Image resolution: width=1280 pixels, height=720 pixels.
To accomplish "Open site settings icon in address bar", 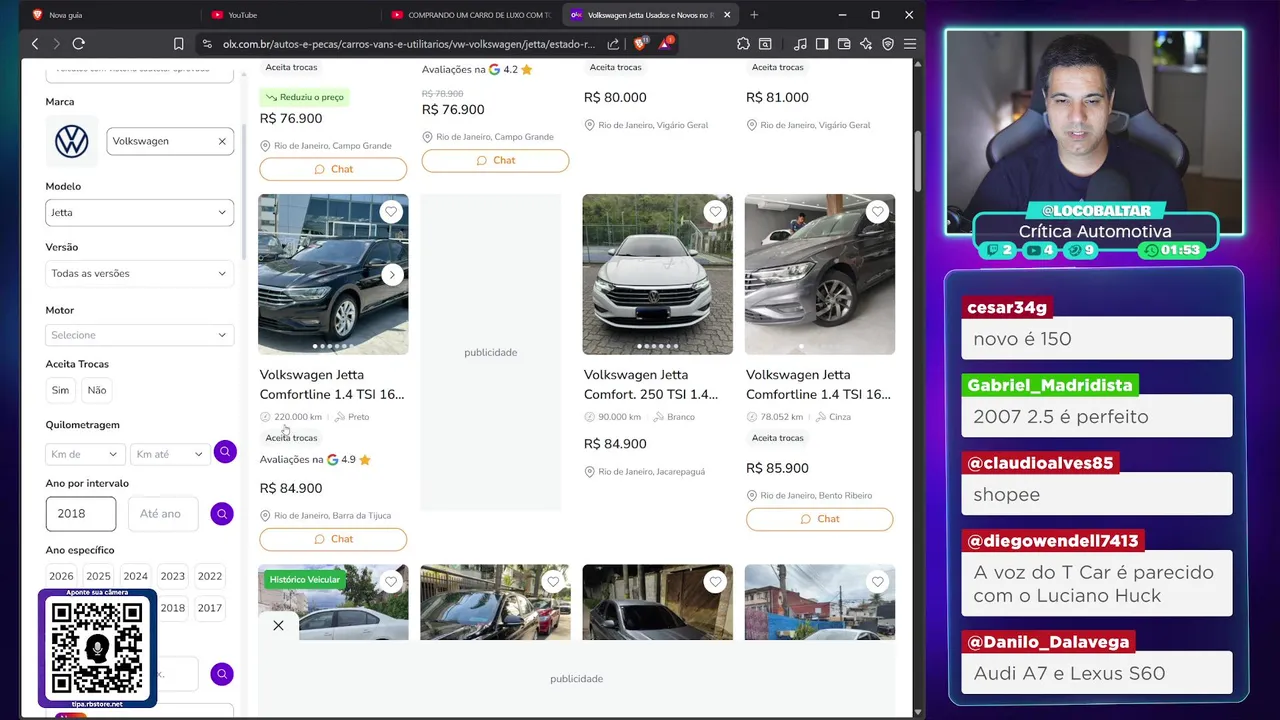I will (207, 44).
